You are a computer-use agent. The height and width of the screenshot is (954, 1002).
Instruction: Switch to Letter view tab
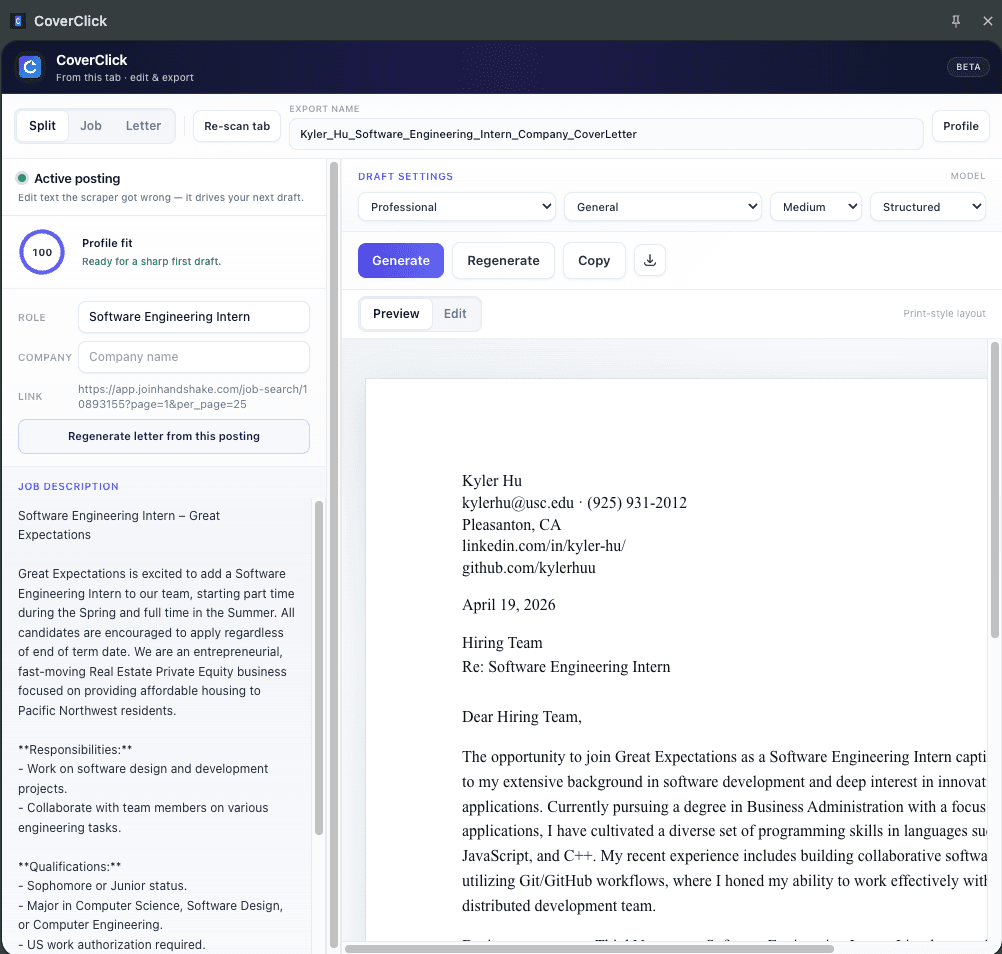[x=143, y=126]
